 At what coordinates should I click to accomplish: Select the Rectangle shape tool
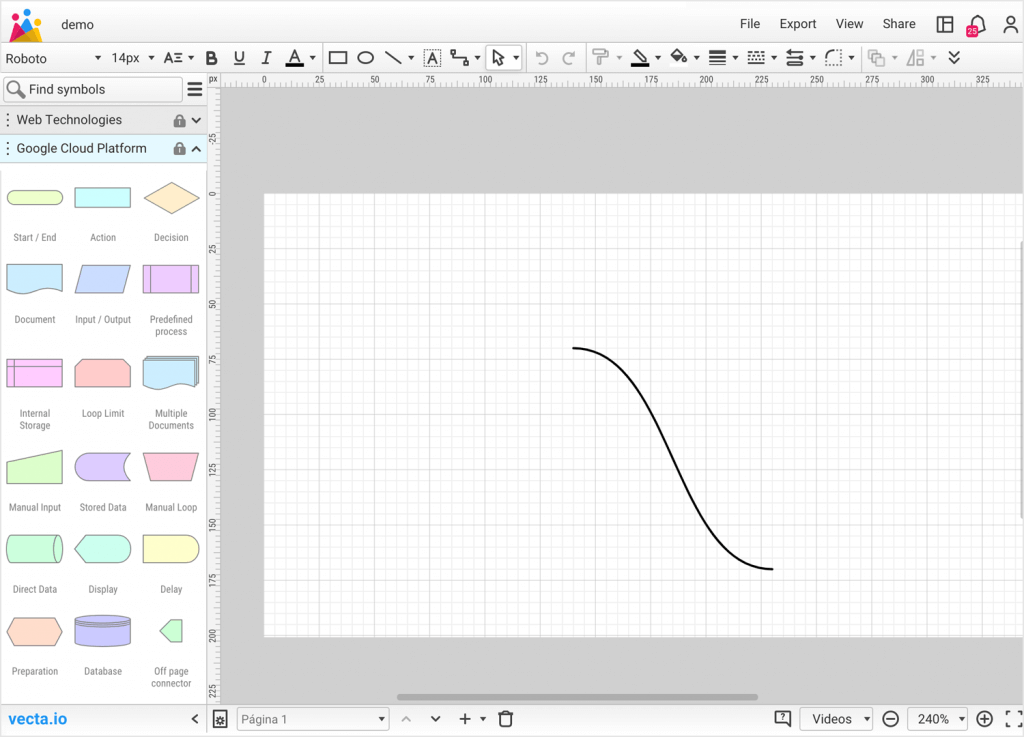(337, 57)
